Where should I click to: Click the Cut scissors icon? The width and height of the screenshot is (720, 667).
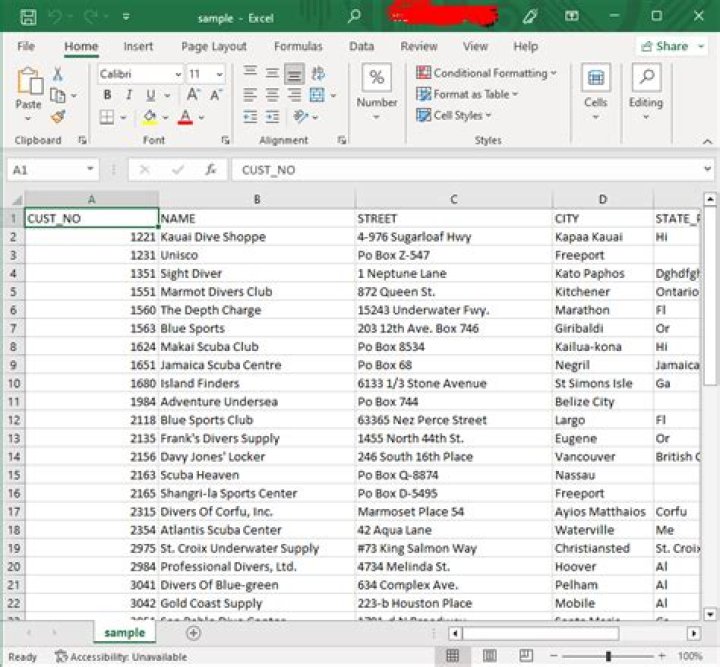(x=57, y=75)
